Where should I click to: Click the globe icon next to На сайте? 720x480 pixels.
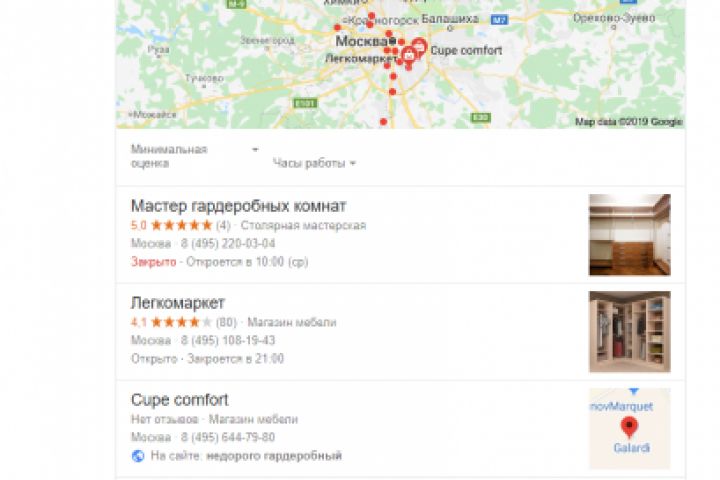click(x=138, y=456)
